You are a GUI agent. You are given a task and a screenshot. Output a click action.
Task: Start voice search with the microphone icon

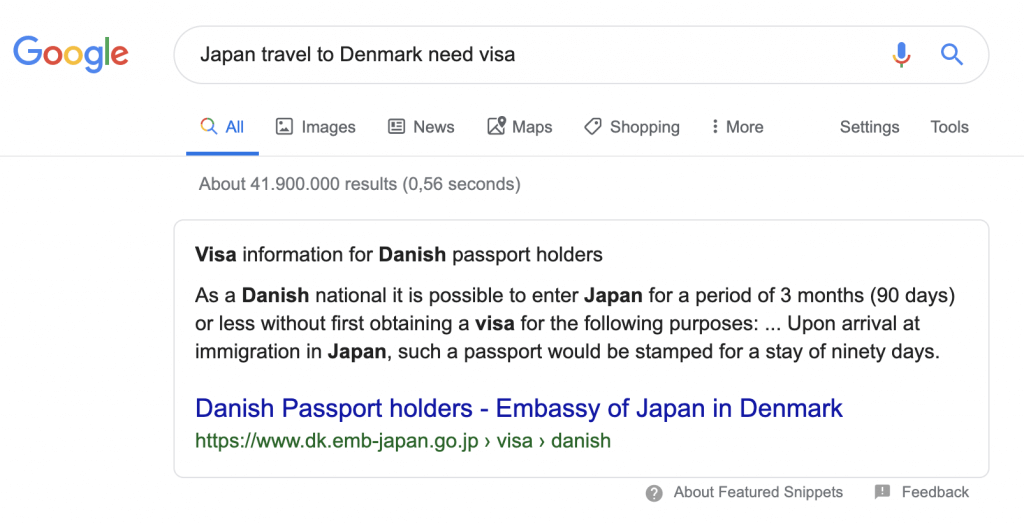pyautogui.click(x=901, y=54)
